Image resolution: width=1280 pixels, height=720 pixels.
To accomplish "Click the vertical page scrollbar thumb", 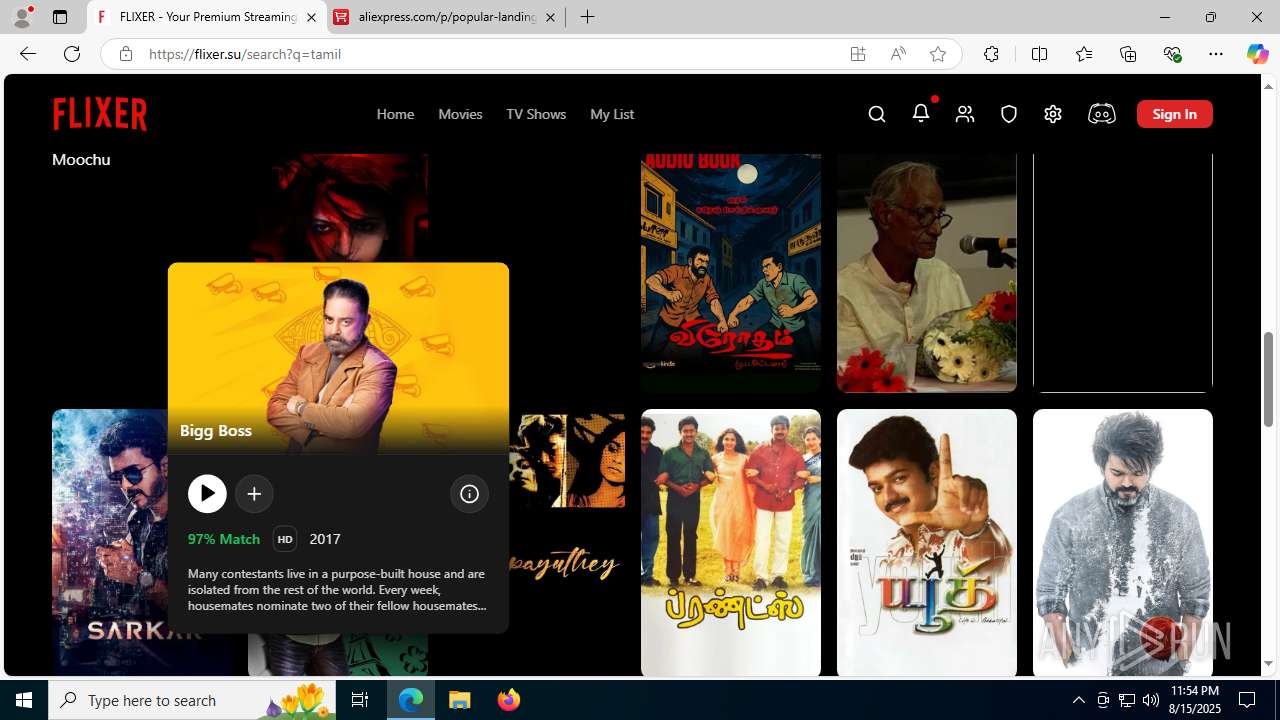I will 1269,379.
